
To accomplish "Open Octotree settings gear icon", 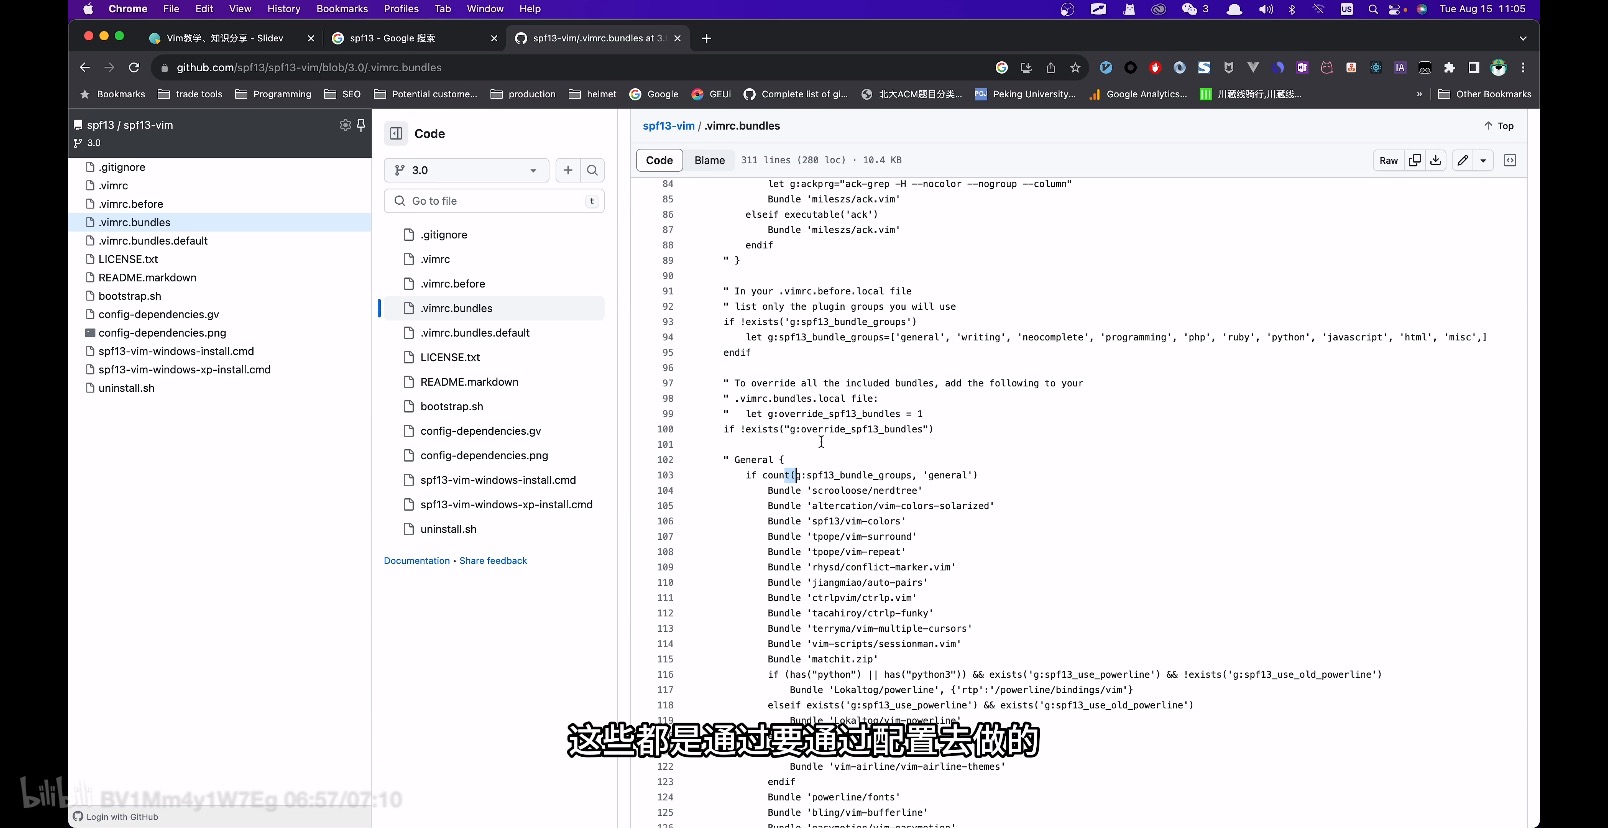I will [345, 125].
